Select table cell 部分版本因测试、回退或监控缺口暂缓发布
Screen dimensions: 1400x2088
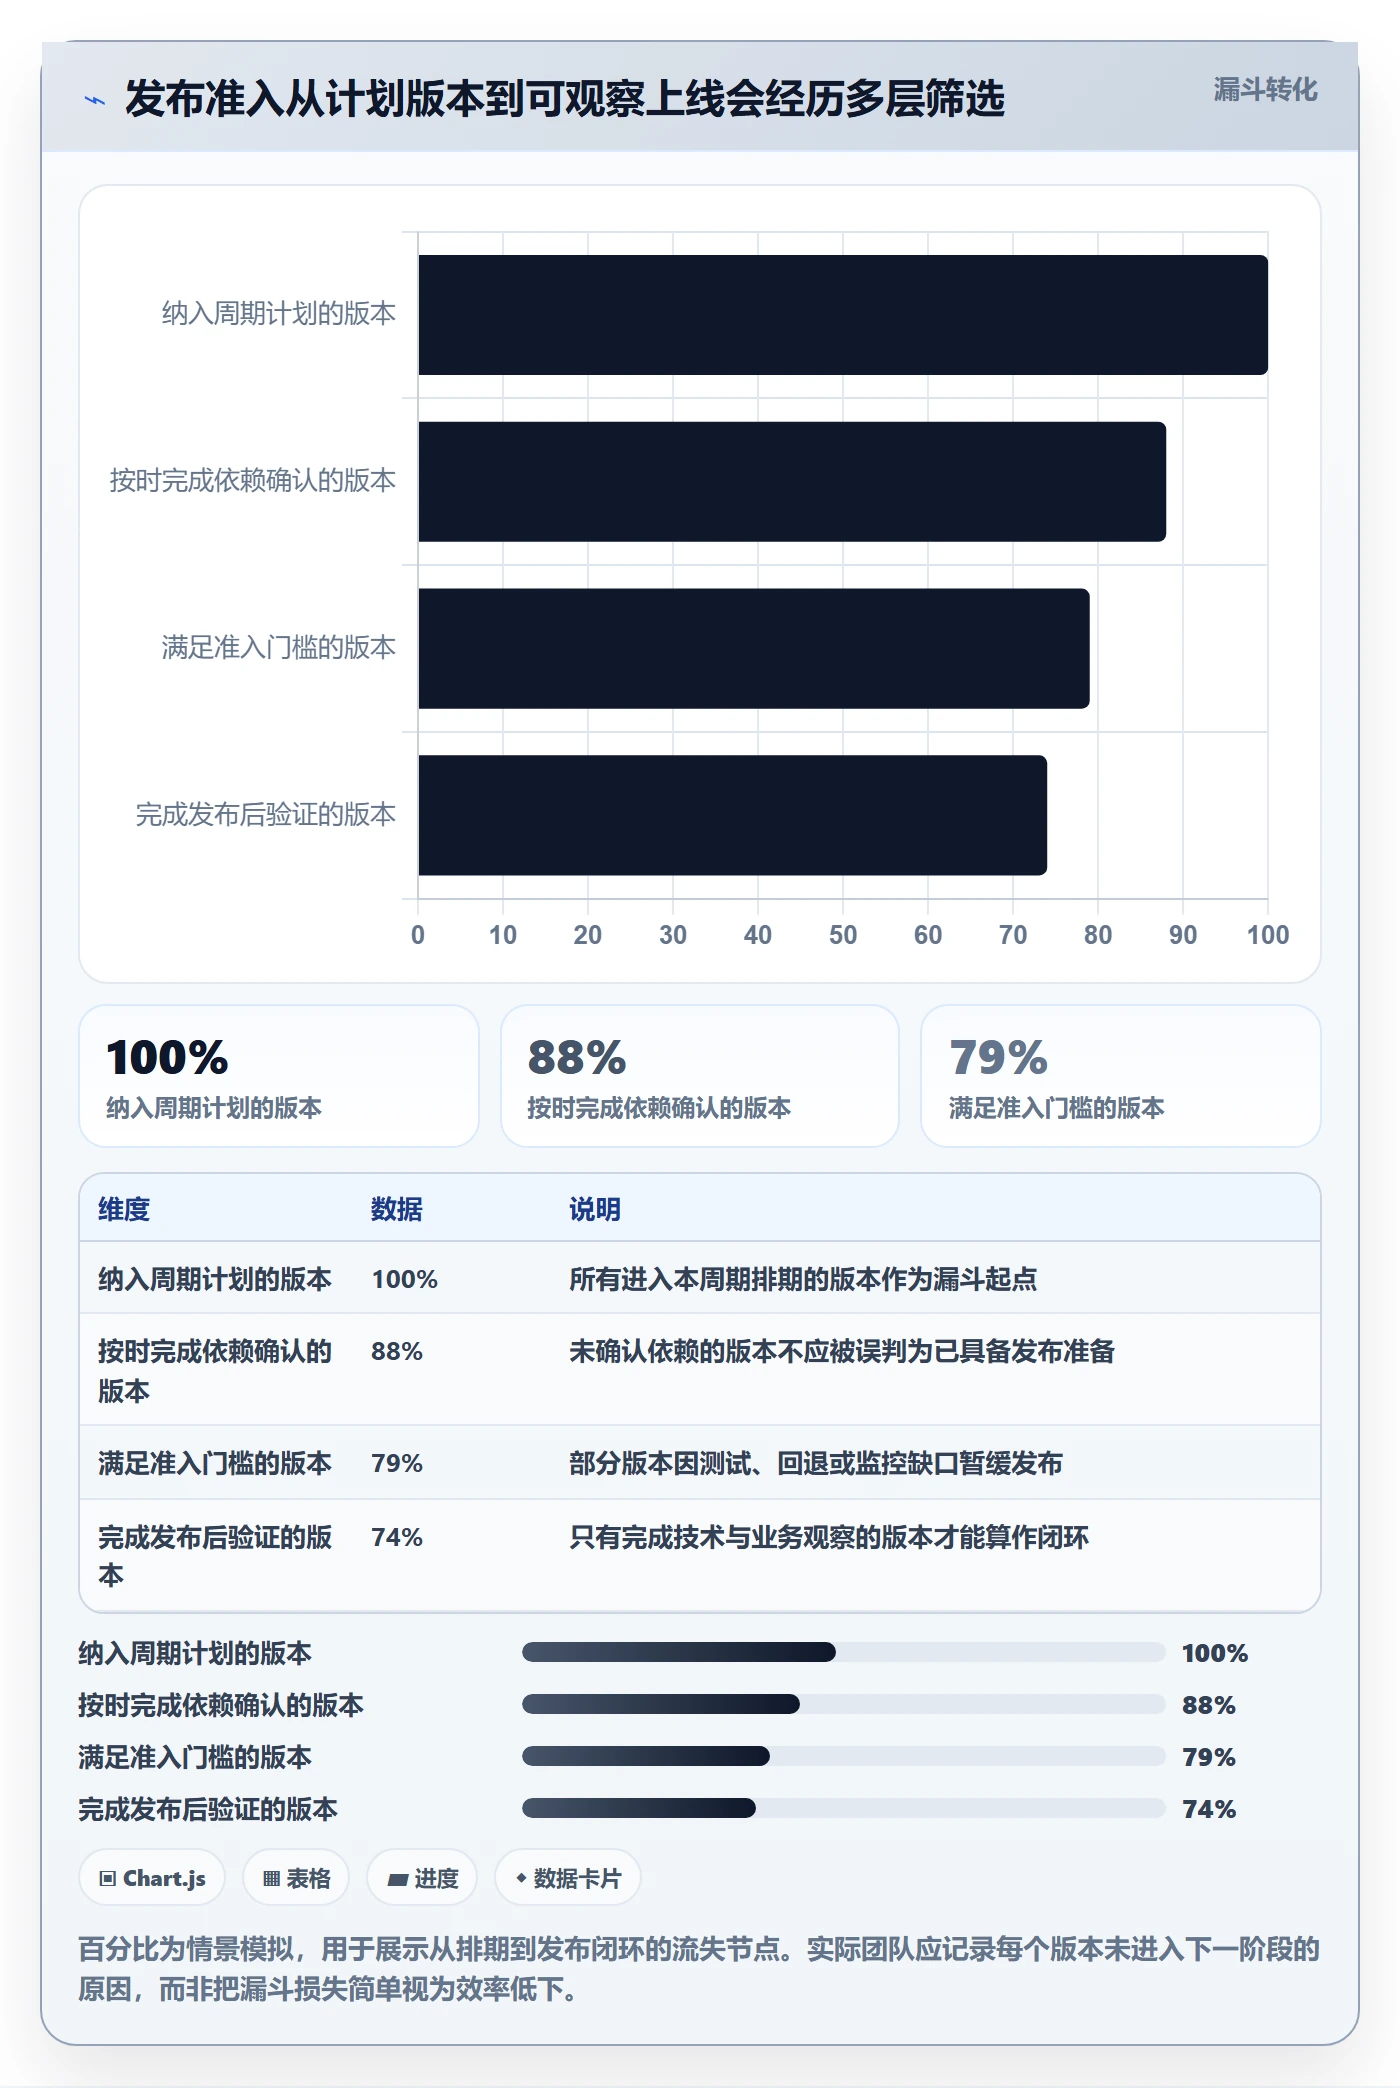pos(816,1463)
